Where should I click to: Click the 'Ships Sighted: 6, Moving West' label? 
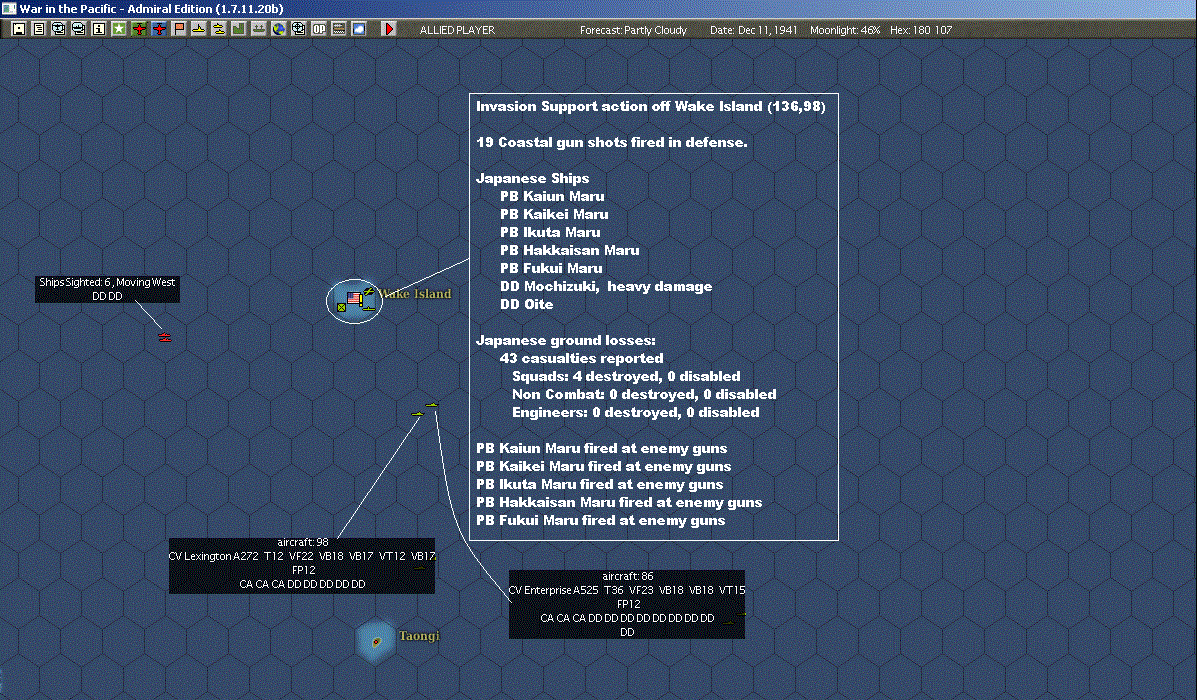click(107, 282)
